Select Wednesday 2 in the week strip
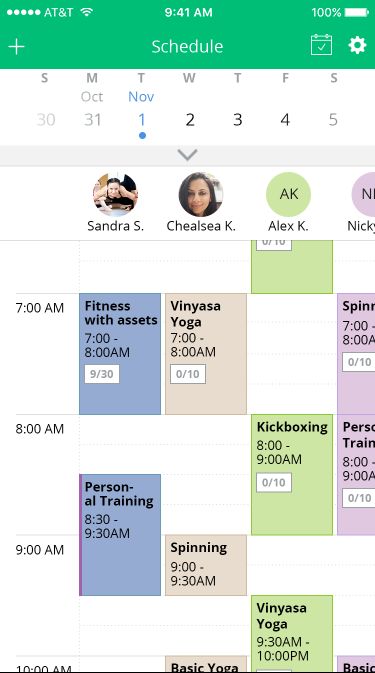This screenshot has width=375, height=673. point(190,120)
